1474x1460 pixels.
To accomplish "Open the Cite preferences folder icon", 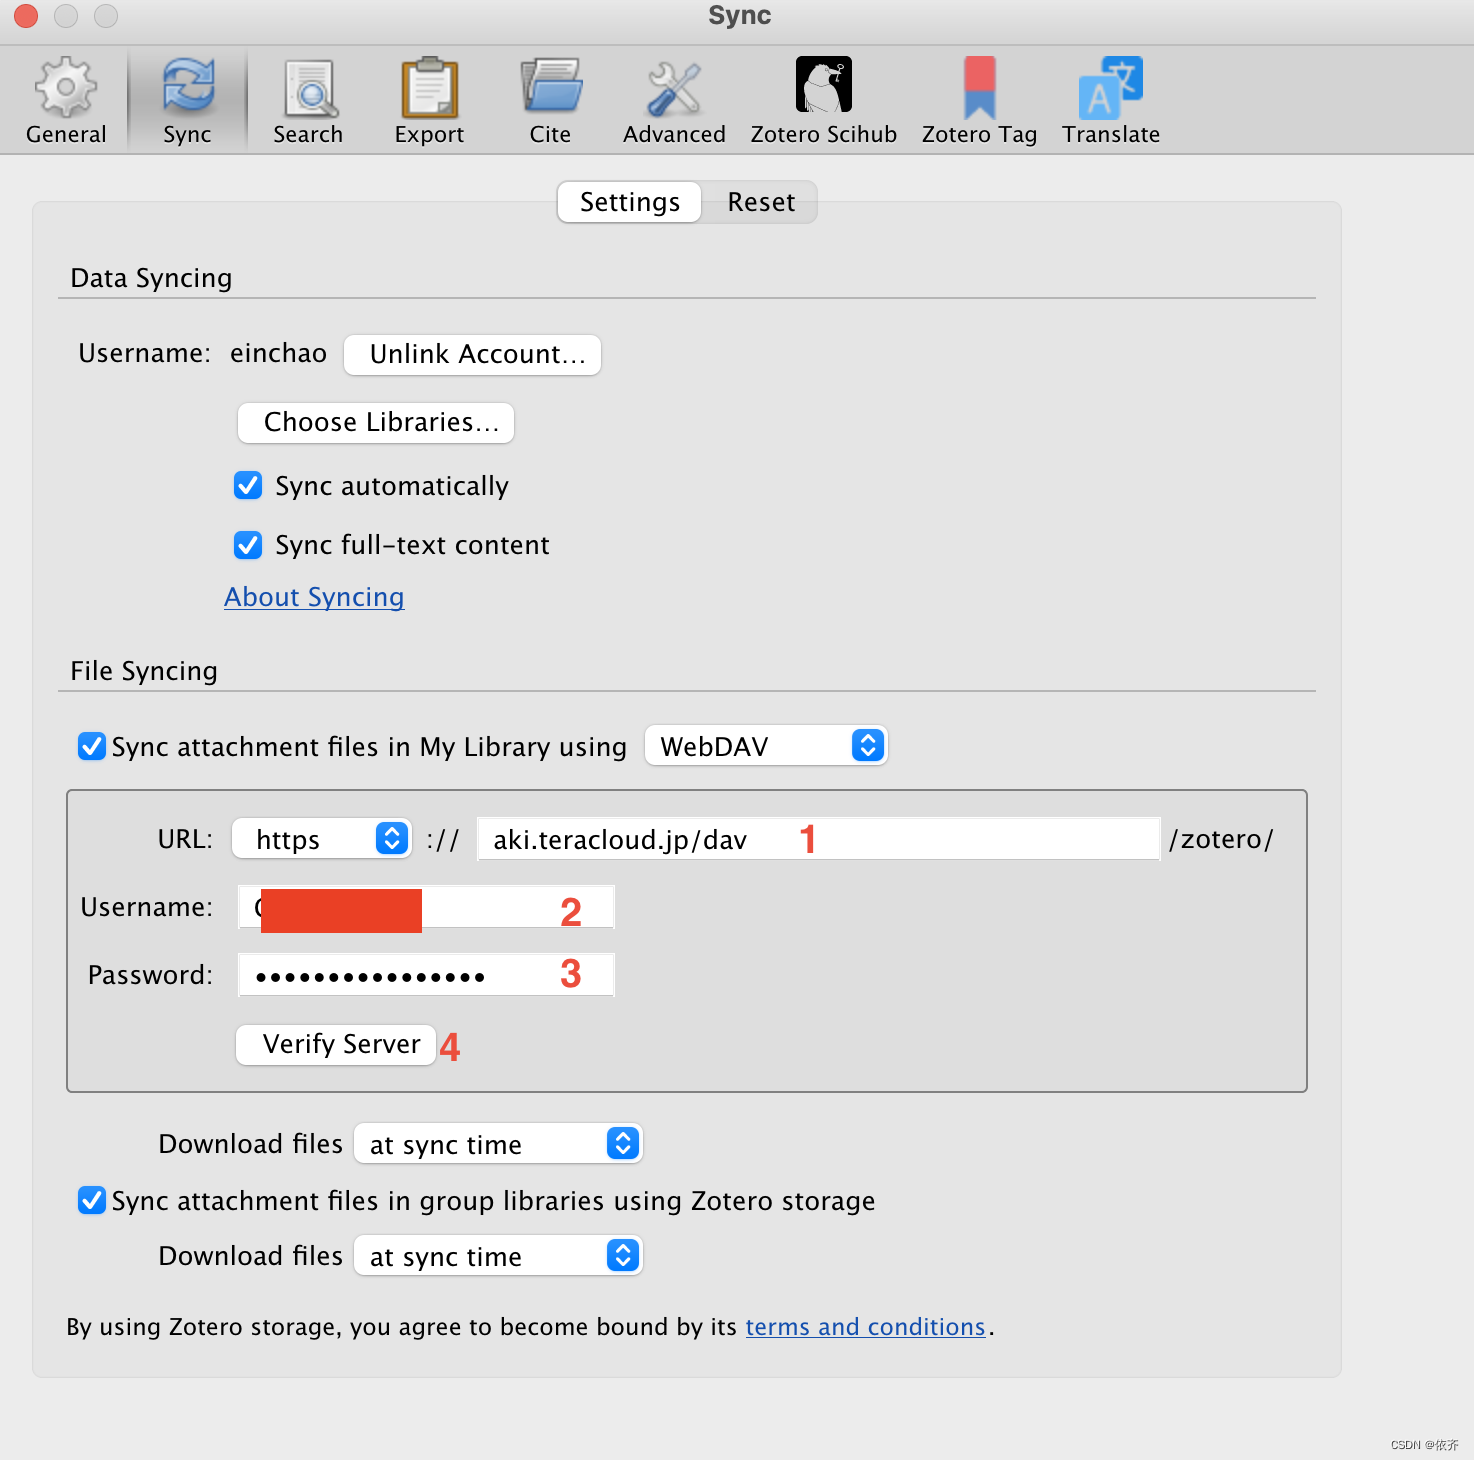I will coord(550,101).
